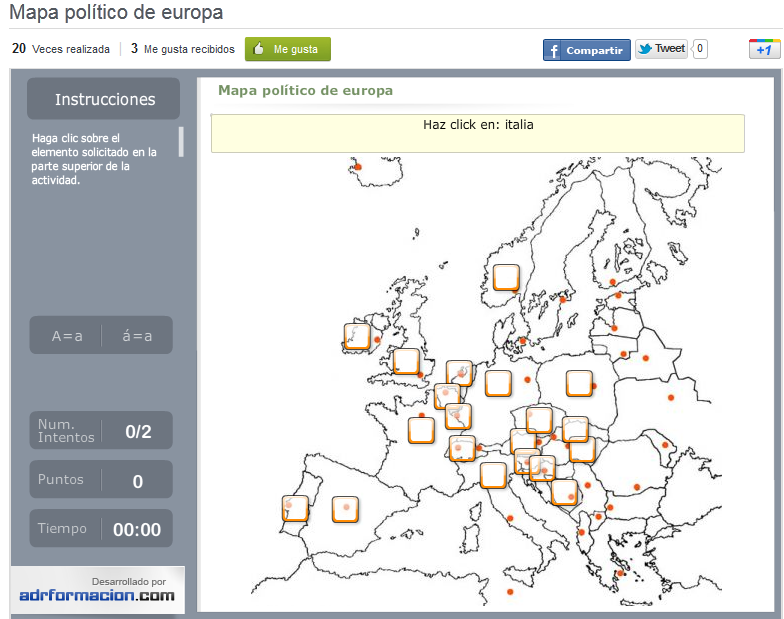Click the Google +1 button
784x619 pixels.
(x=764, y=50)
